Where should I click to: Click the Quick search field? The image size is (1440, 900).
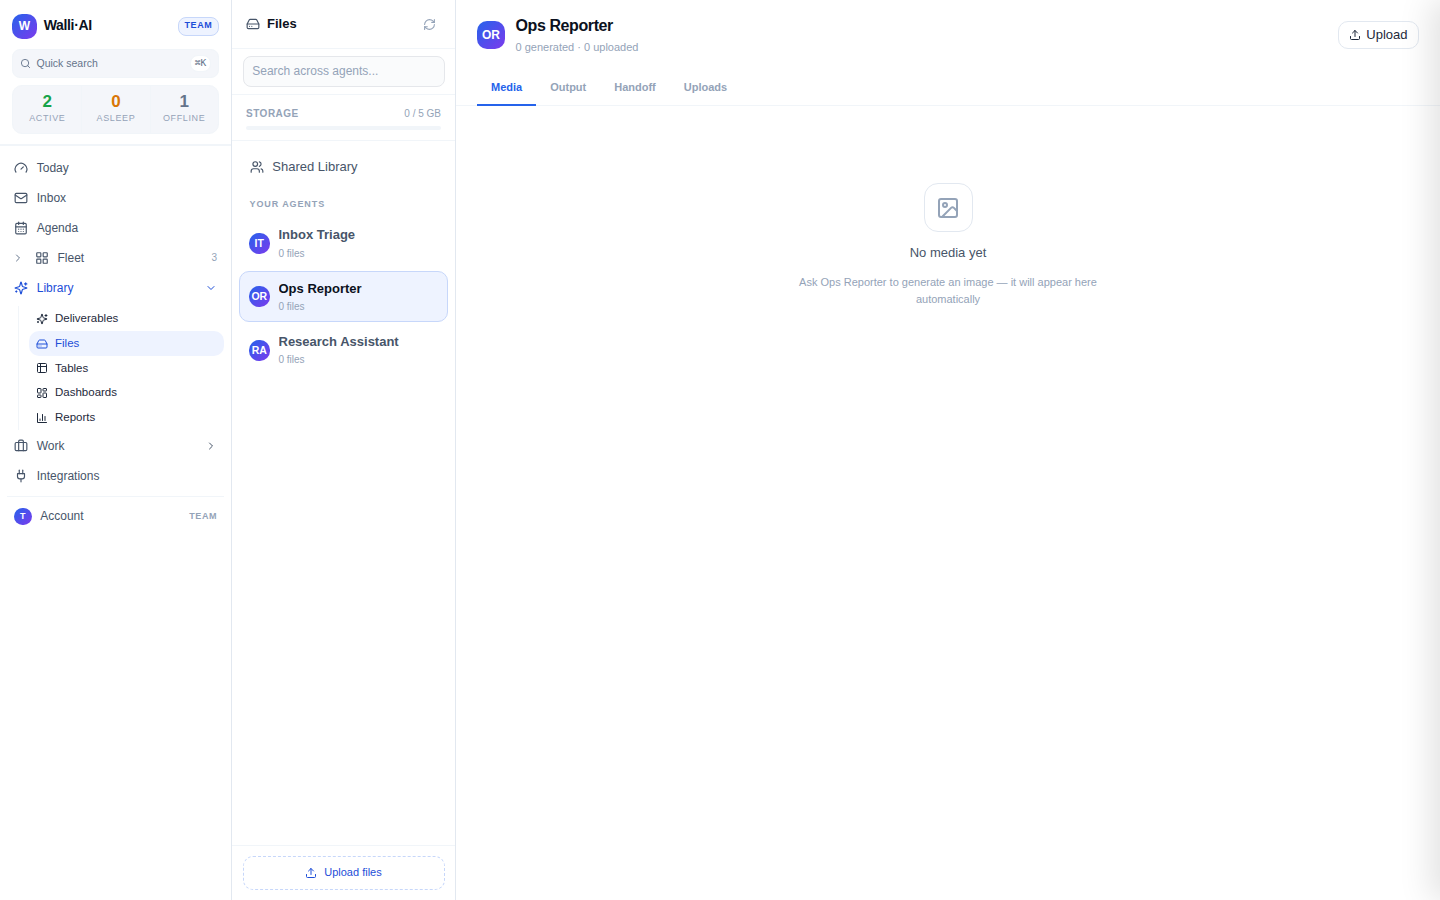click(x=115, y=63)
